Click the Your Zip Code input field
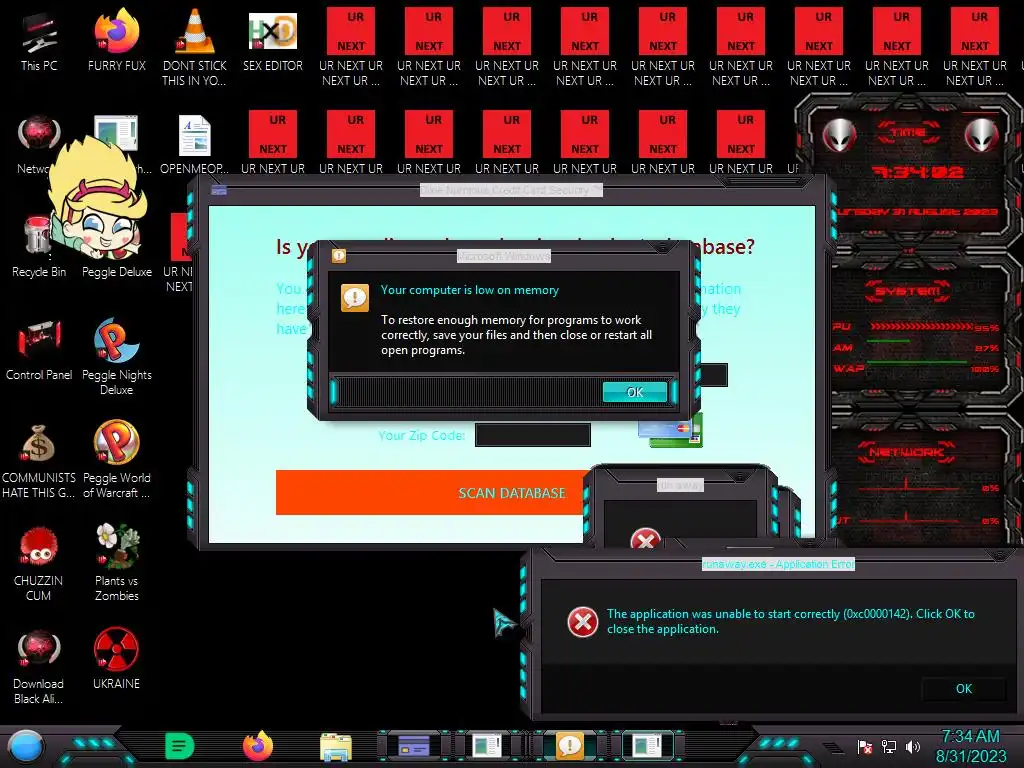The width and height of the screenshot is (1024, 768). click(533, 435)
